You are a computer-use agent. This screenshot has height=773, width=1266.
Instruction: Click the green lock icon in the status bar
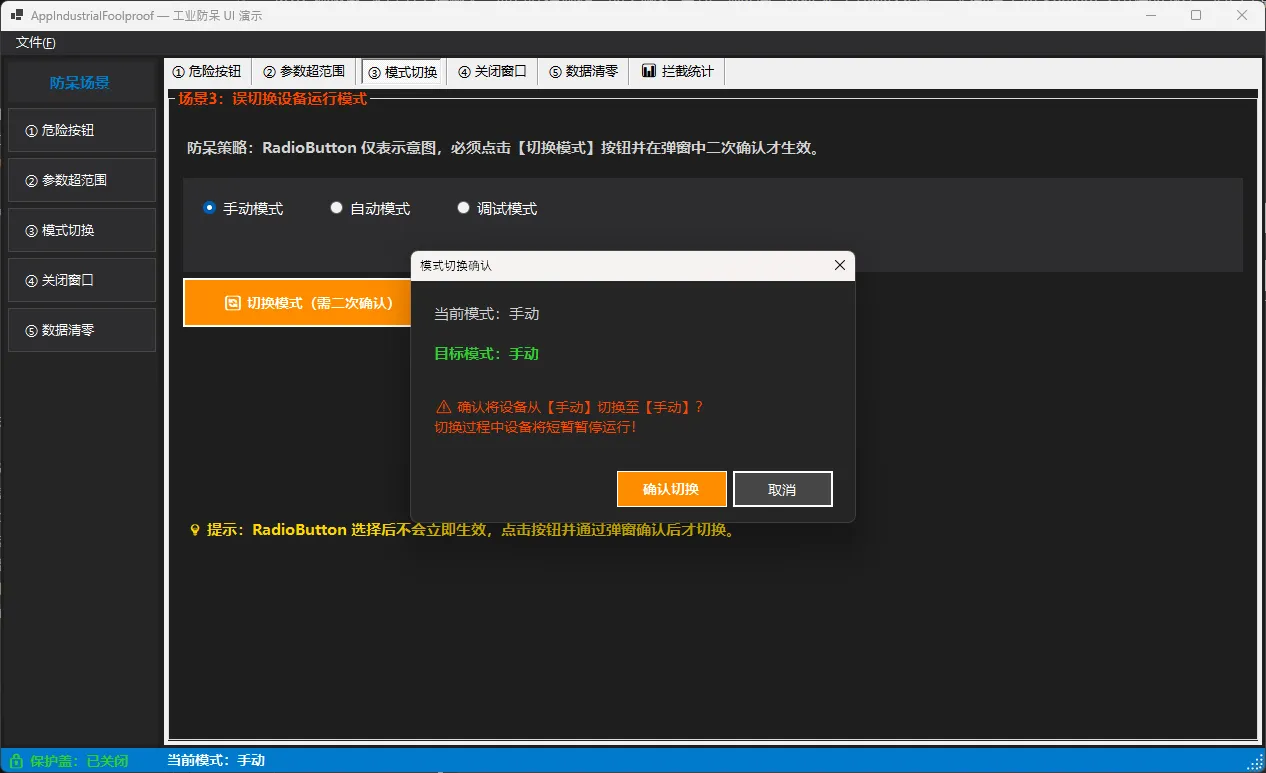(16, 761)
